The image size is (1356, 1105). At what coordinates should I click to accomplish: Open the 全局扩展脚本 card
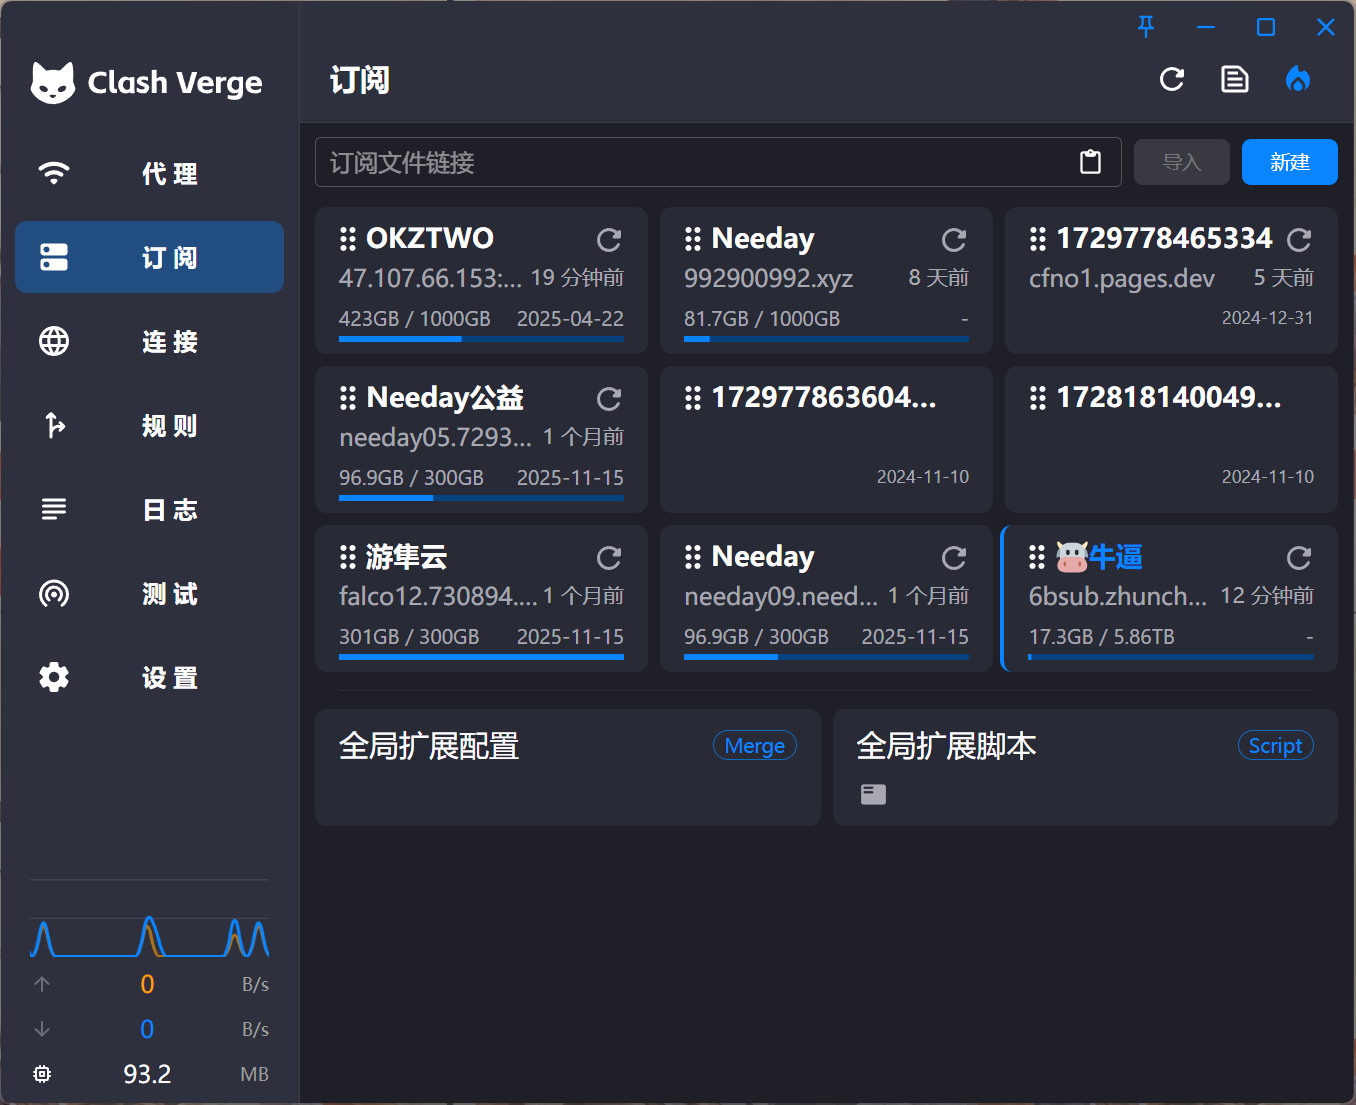1085,767
